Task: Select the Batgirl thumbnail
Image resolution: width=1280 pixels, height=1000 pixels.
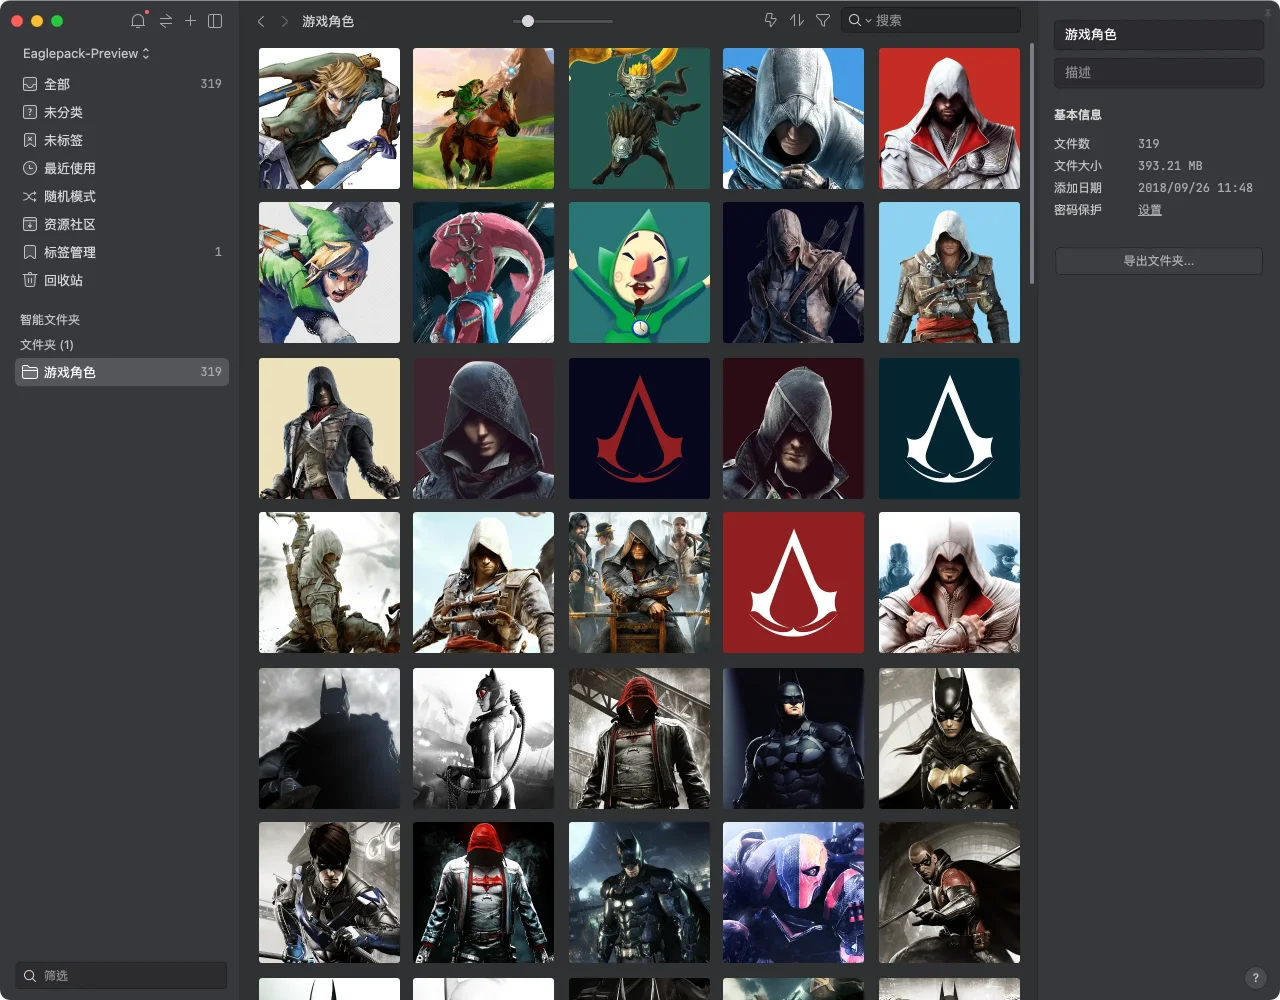Action: pyautogui.click(x=949, y=738)
